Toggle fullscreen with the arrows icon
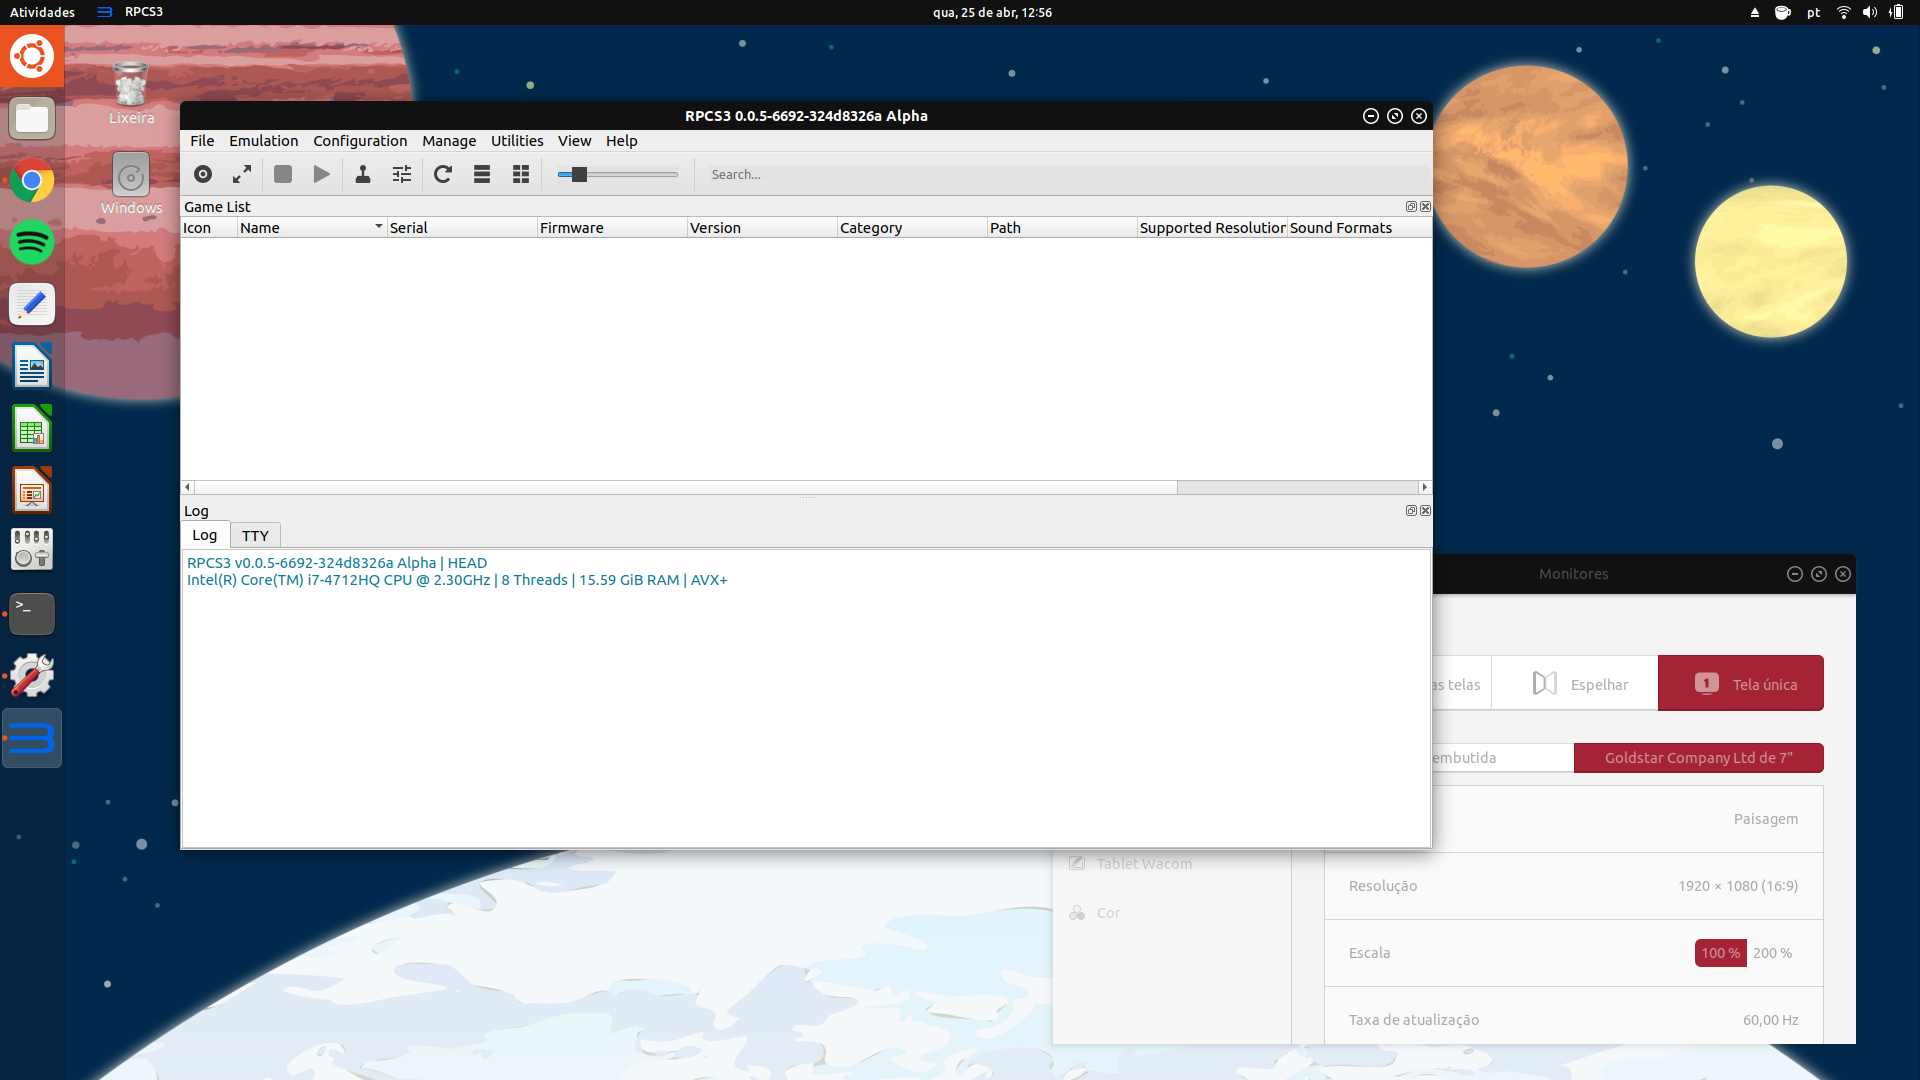This screenshot has width=1920, height=1080. click(242, 174)
